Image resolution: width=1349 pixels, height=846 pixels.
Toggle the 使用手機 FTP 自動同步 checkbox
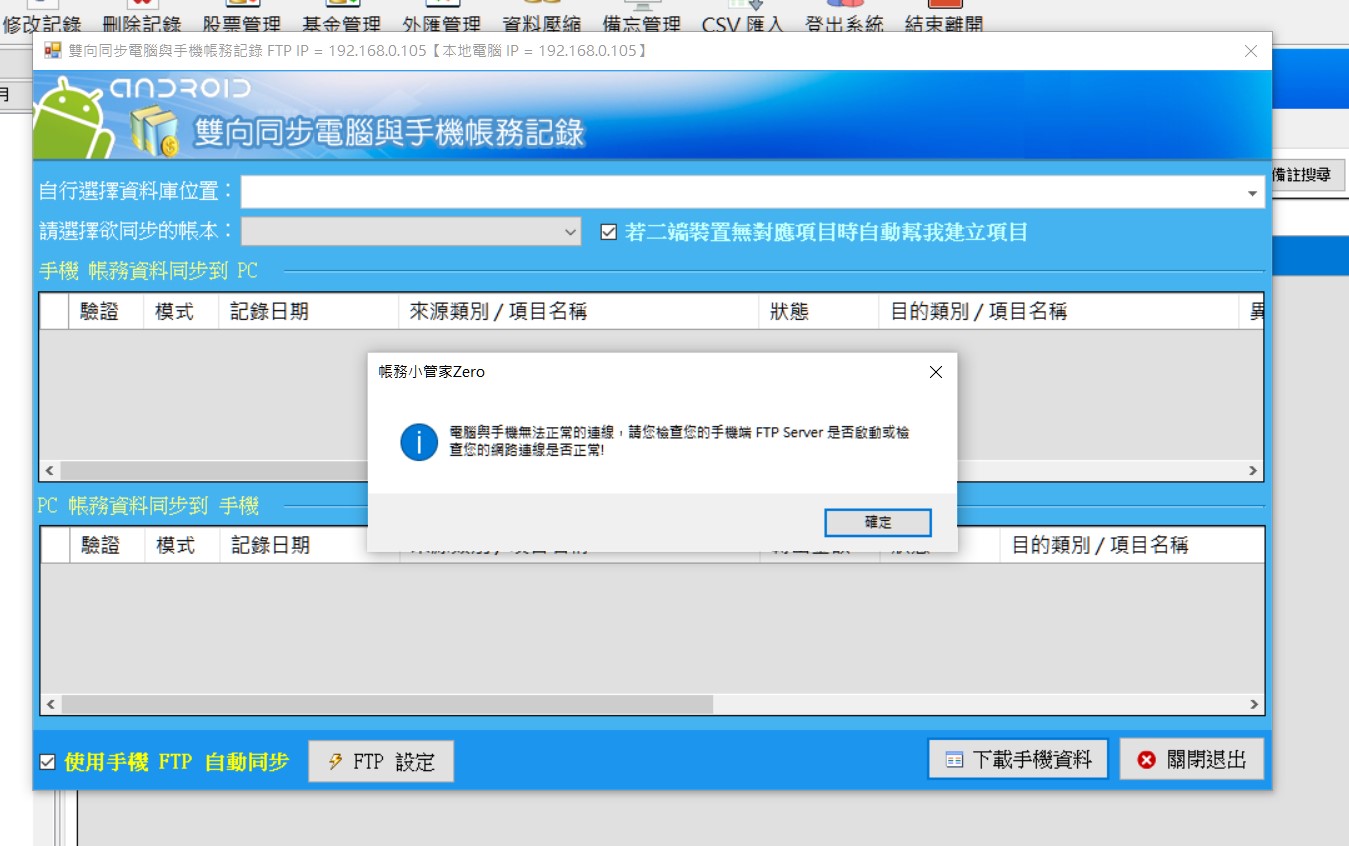click(47, 762)
